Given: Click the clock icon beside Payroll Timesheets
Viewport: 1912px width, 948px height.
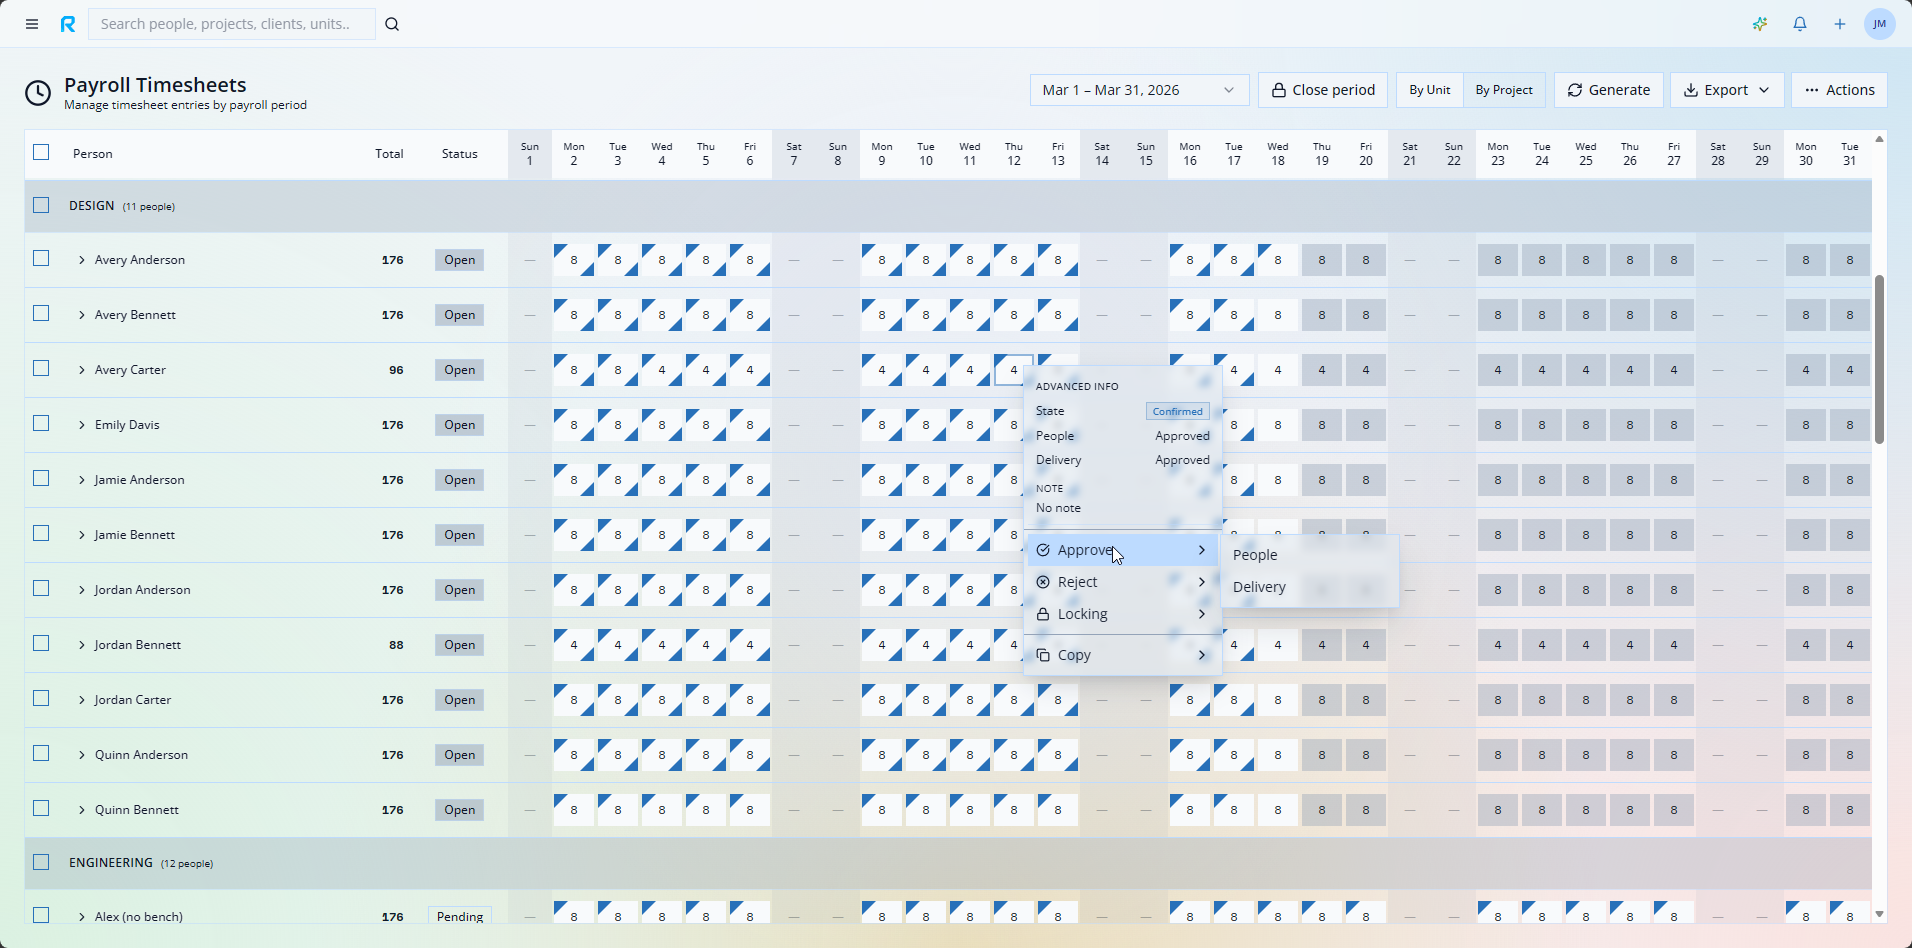Looking at the screenshot, I should pos(37,92).
